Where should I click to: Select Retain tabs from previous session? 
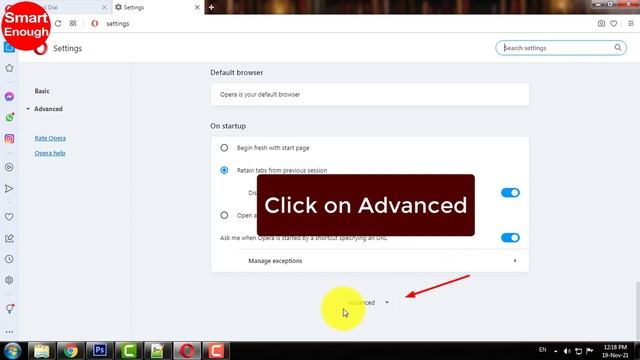point(224,170)
